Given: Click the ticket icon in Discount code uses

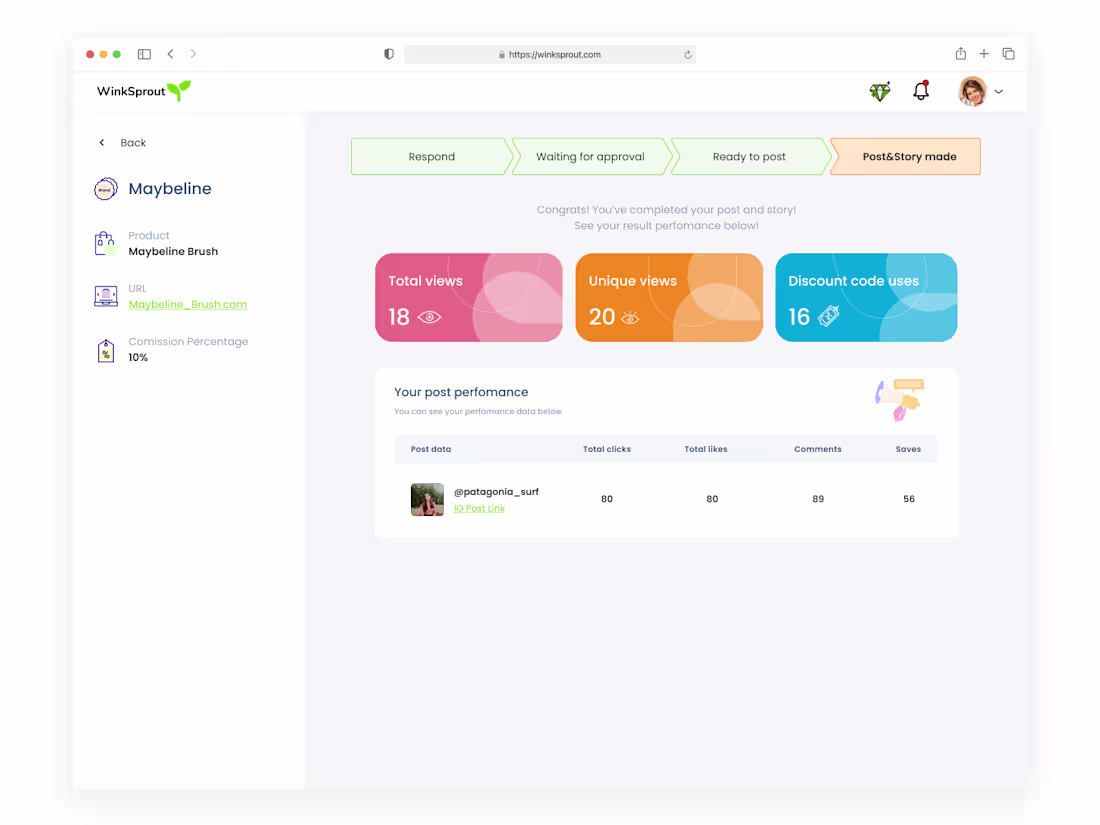Looking at the screenshot, I should 829,316.
